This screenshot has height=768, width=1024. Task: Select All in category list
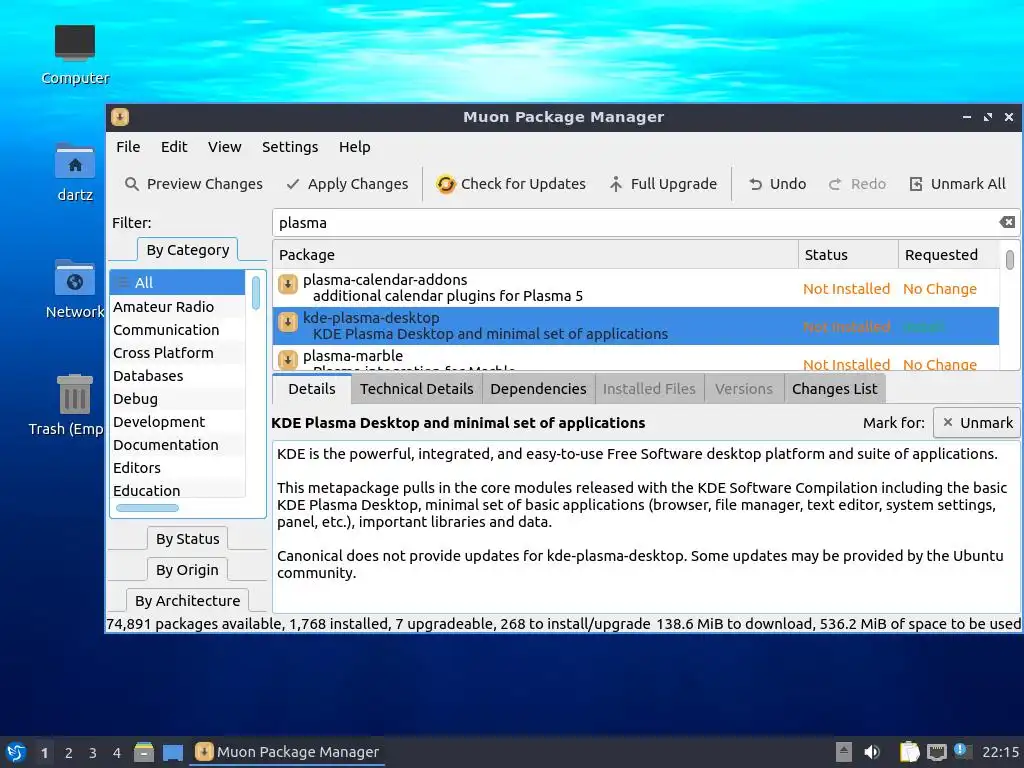click(178, 283)
